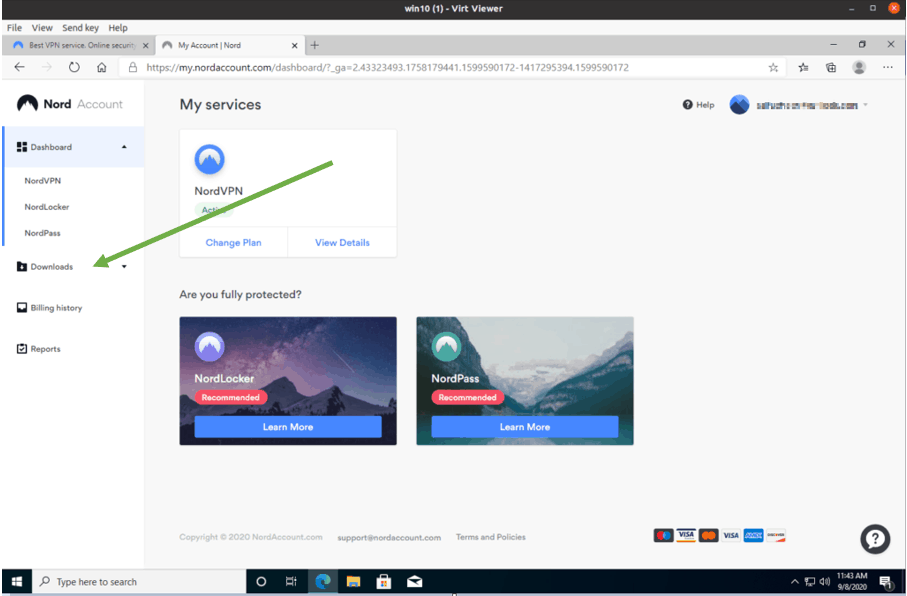Image resolution: width=907 pixels, height=596 pixels.
Task: Click the address bar URL
Action: pos(388,67)
